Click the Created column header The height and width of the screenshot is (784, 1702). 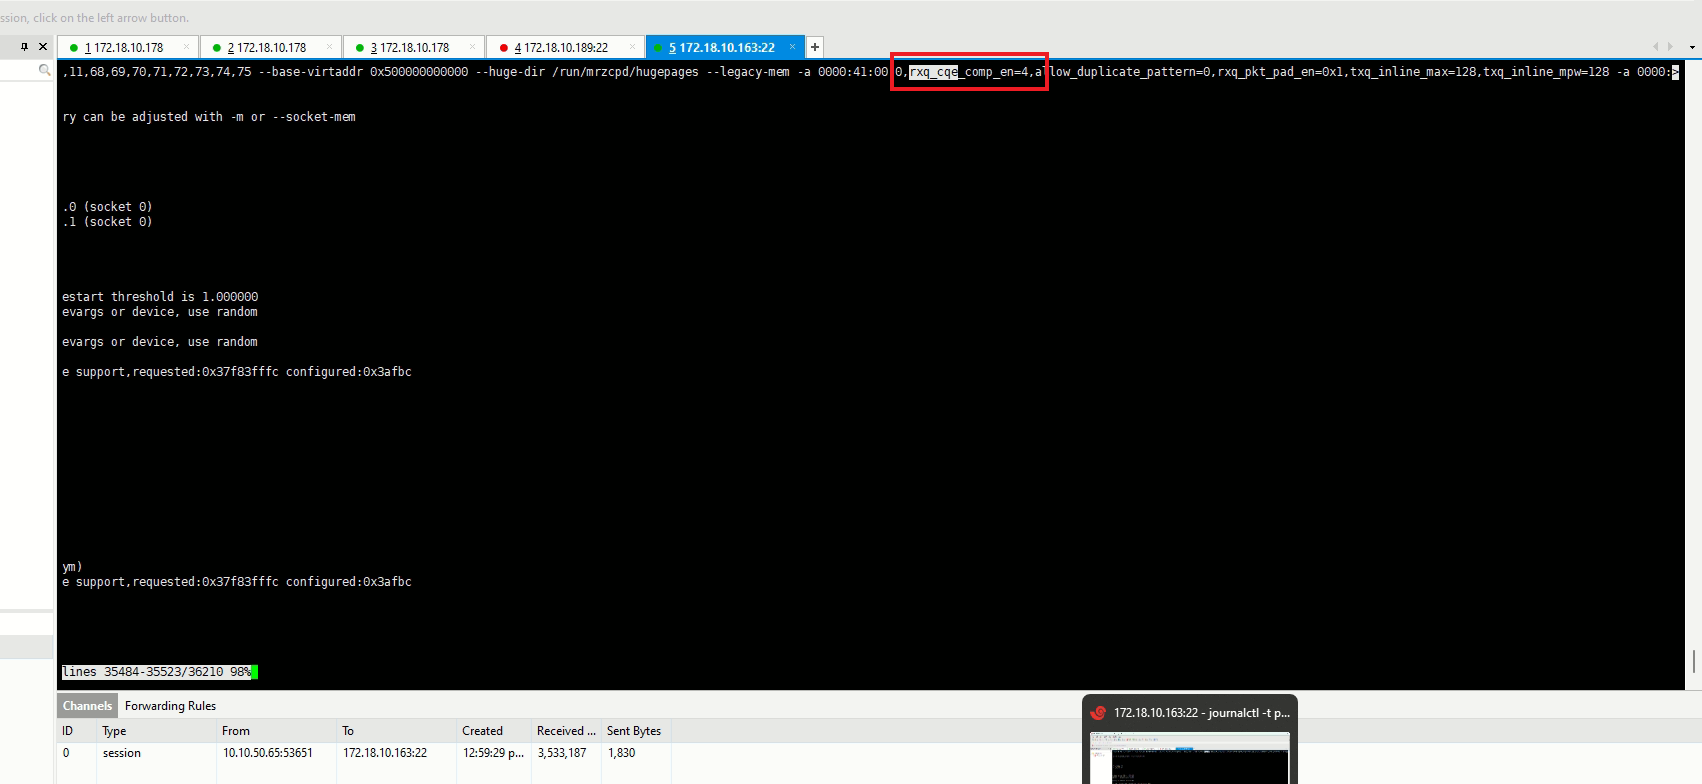pyautogui.click(x=482, y=731)
